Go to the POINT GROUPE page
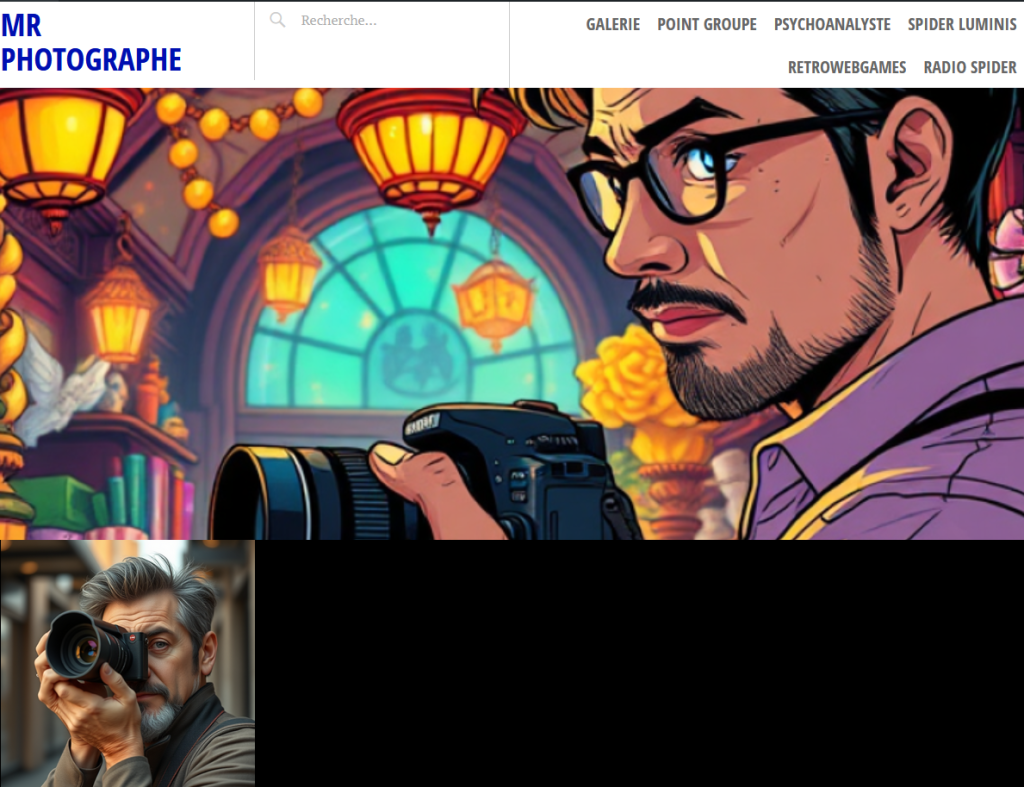Viewport: 1024px width, 787px height. pyautogui.click(x=706, y=24)
